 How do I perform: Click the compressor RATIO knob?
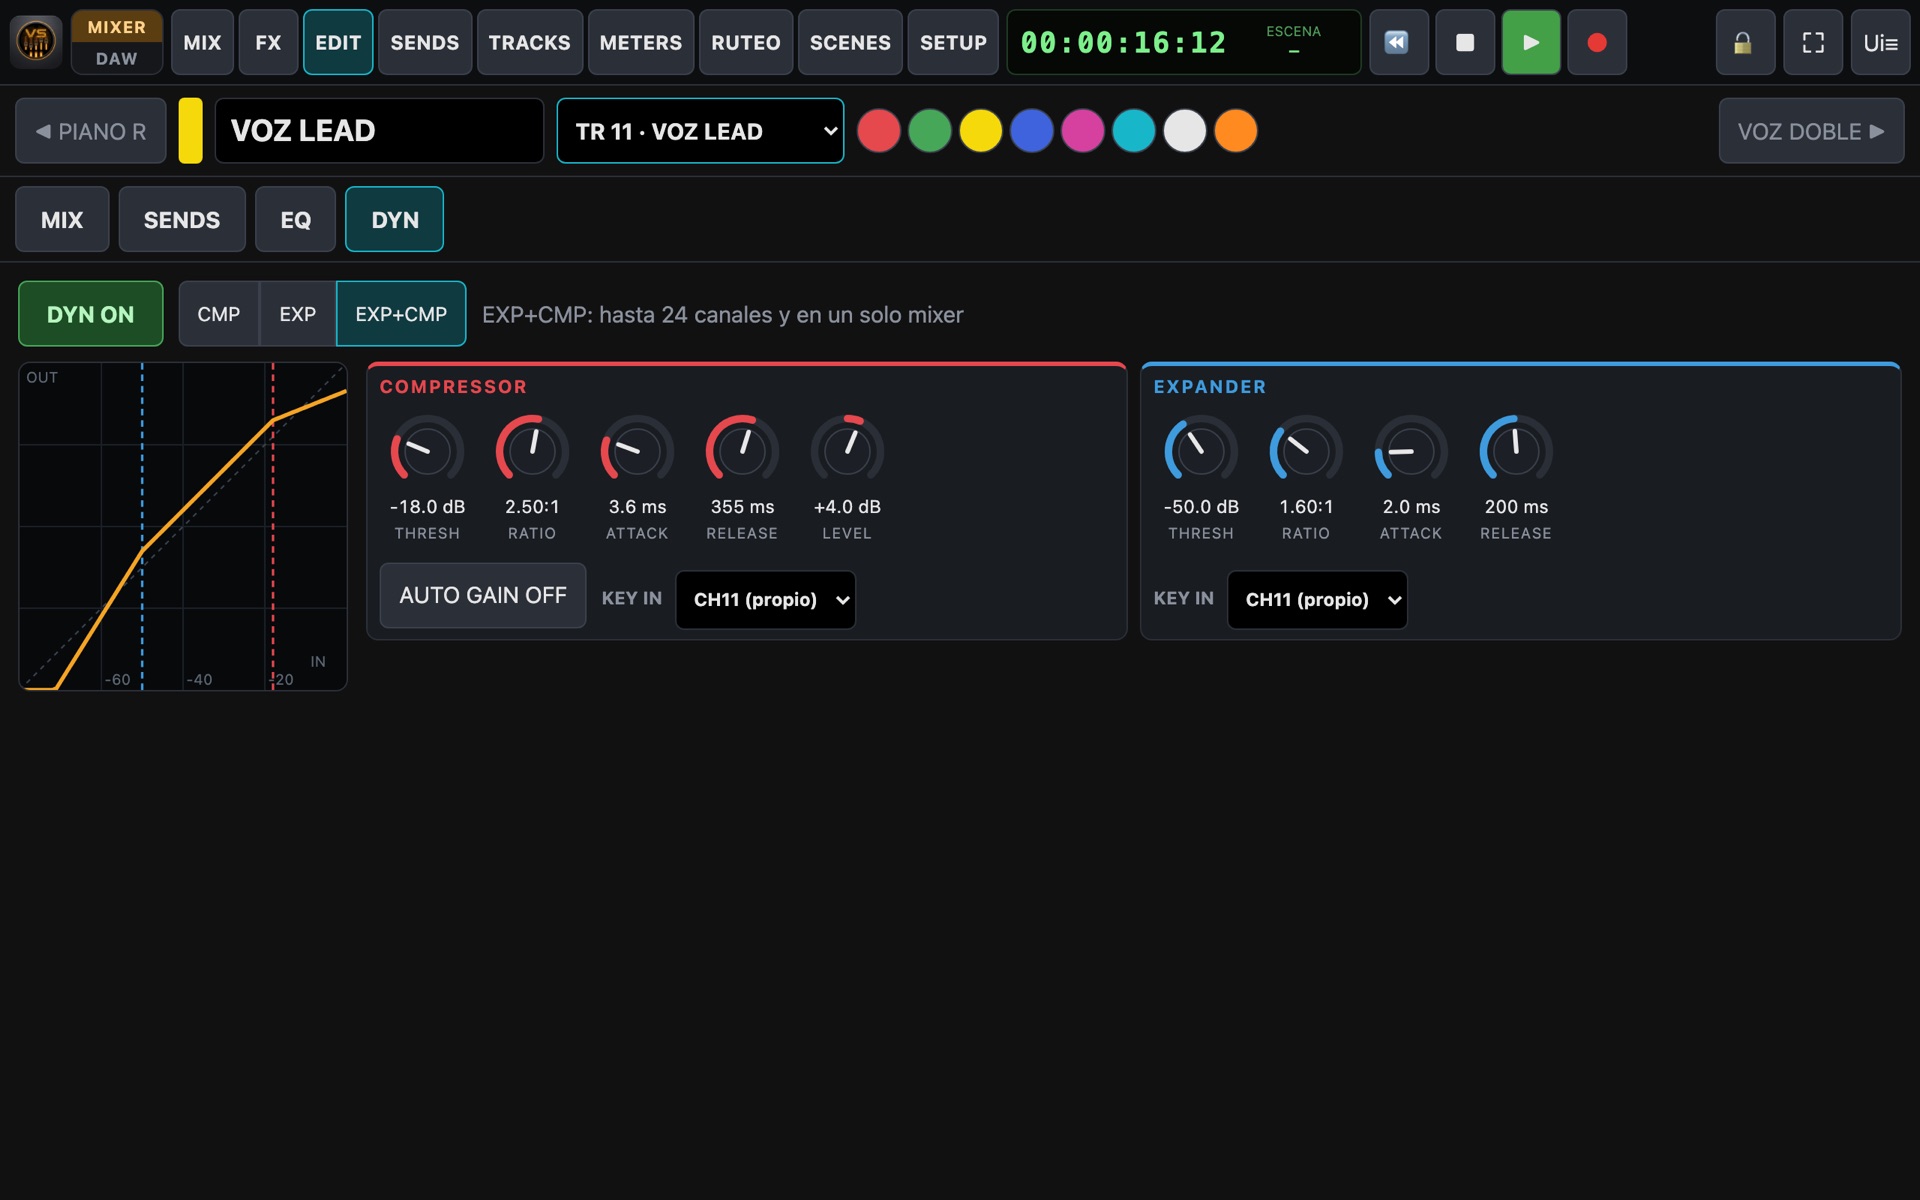532,451
